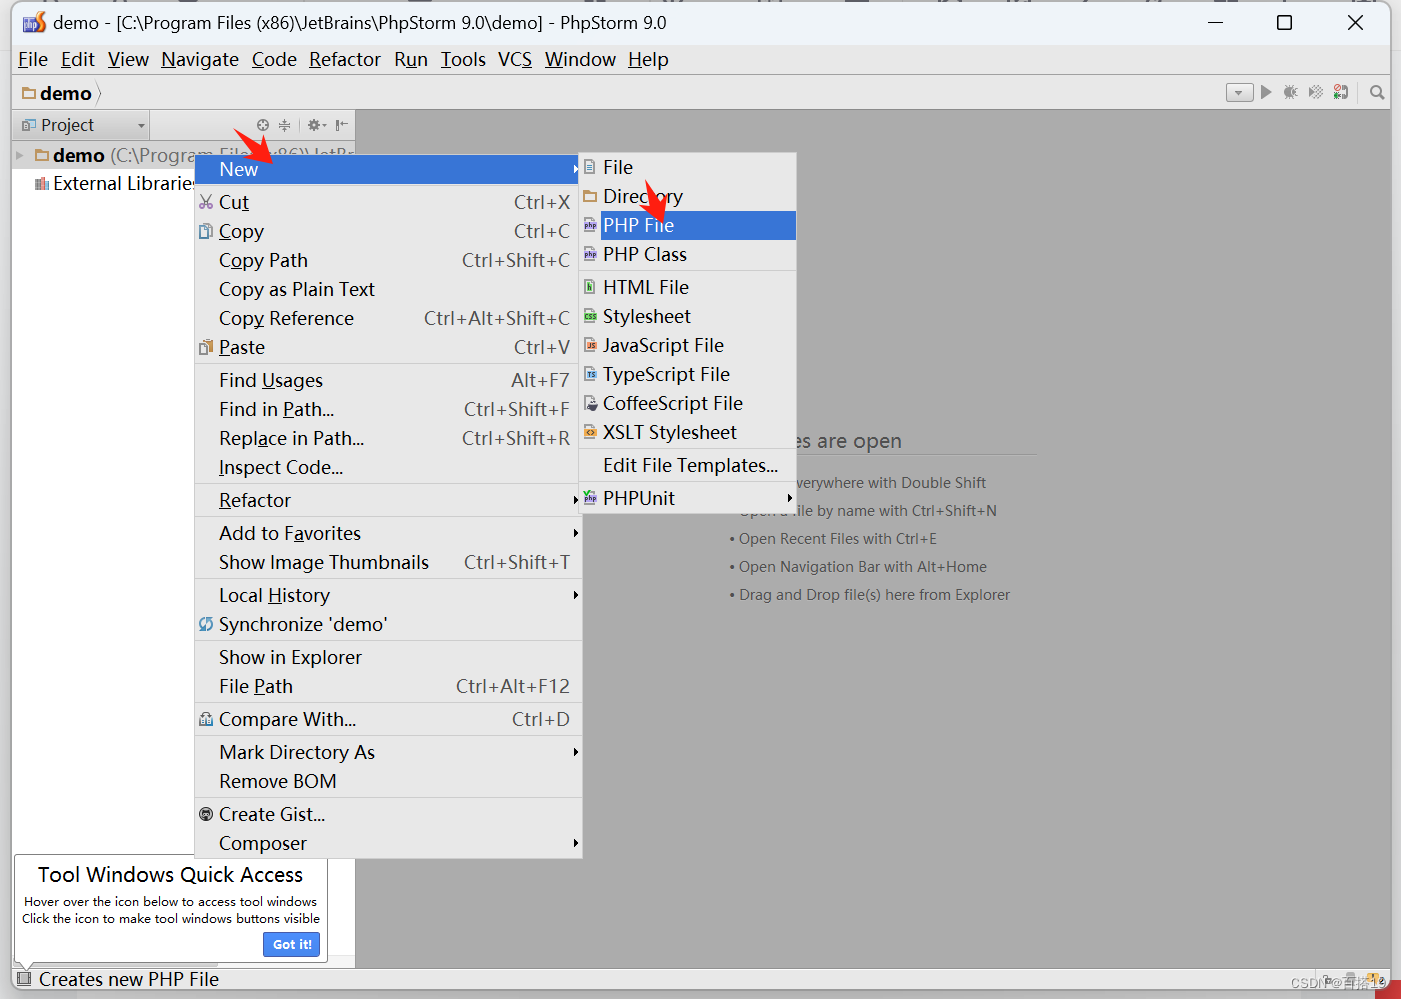The image size is (1401, 999).
Task: Collapse all nodes using the Project toolbar icon
Action: (286, 124)
